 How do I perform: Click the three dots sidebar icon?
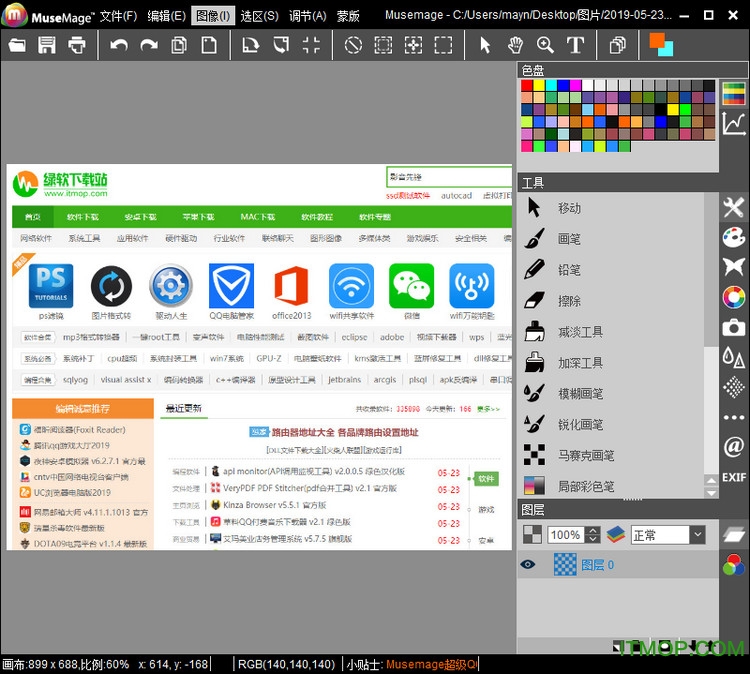tap(734, 417)
